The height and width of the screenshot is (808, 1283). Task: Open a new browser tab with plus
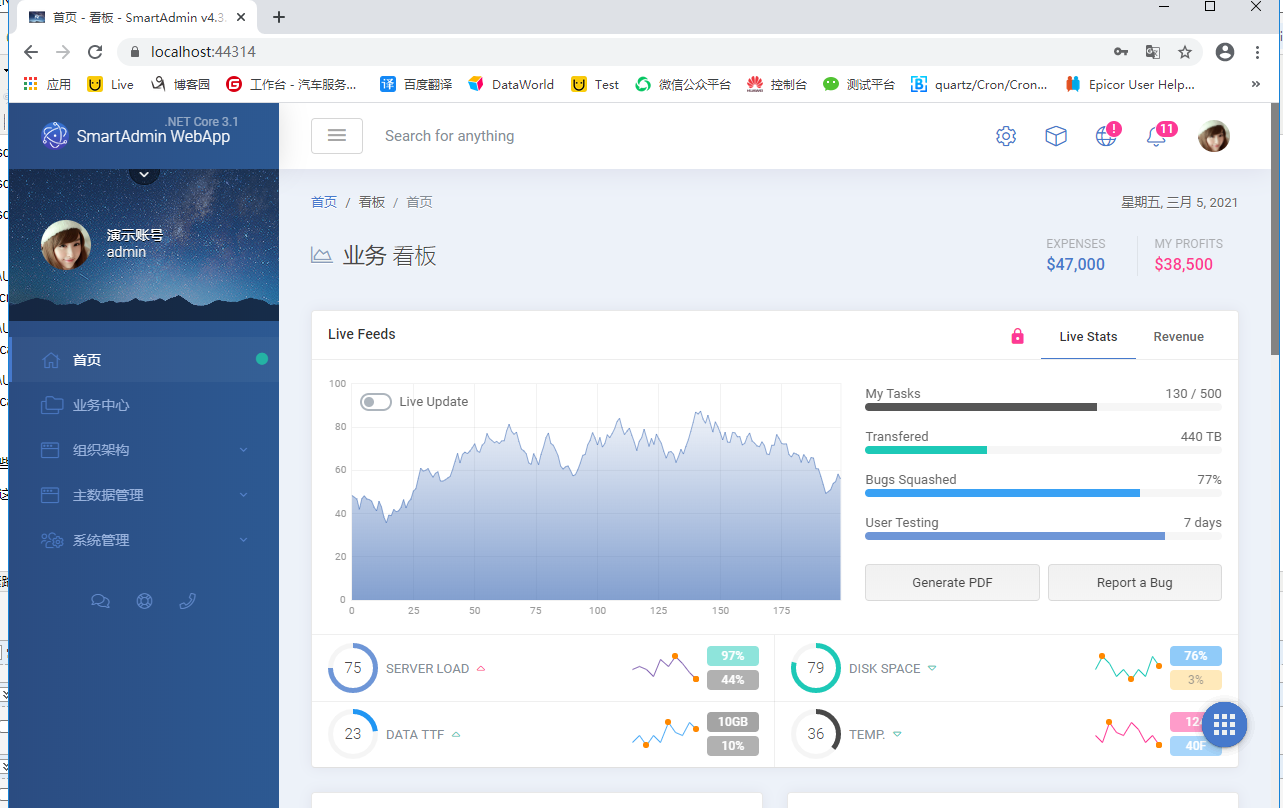tap(279, 17)
